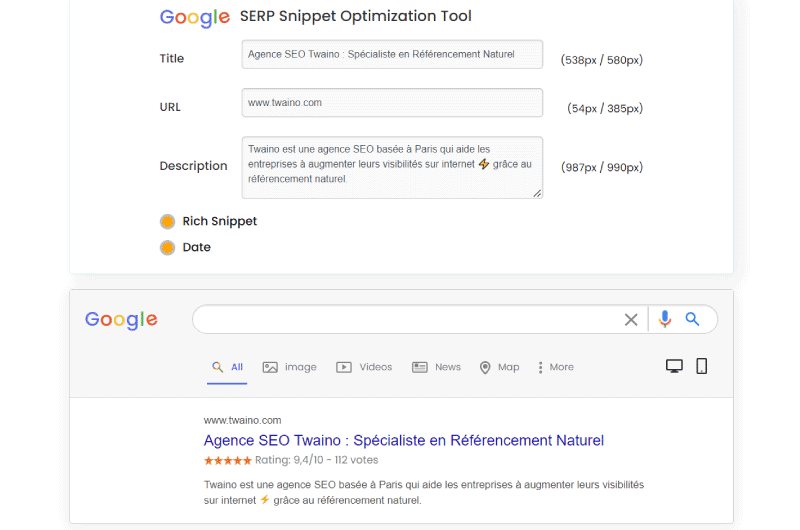Grab the Description textarea resize handle
This screenshot has width=800, height=530.
point(537,193)
